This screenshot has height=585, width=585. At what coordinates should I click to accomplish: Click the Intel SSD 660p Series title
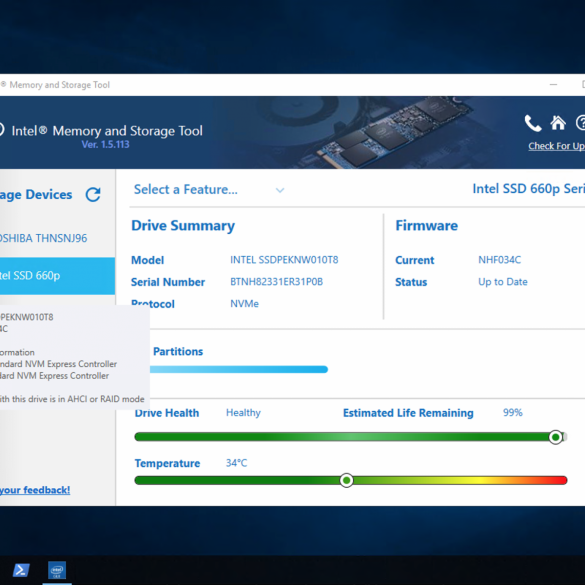tap(529, 189)
